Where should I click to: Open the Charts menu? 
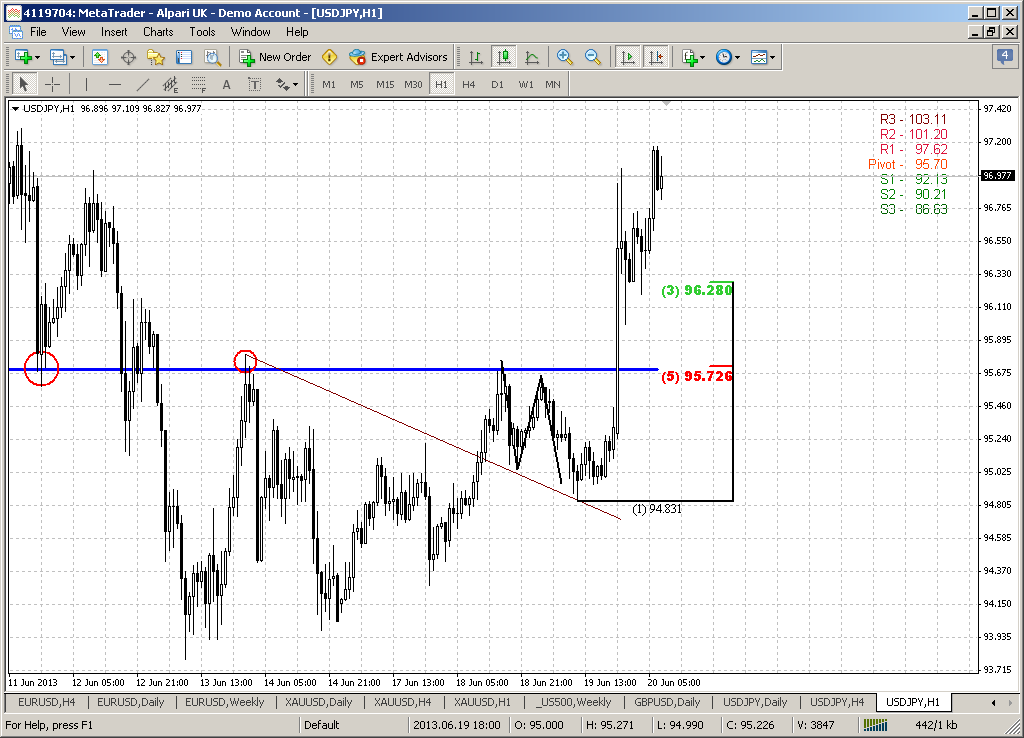158,31
